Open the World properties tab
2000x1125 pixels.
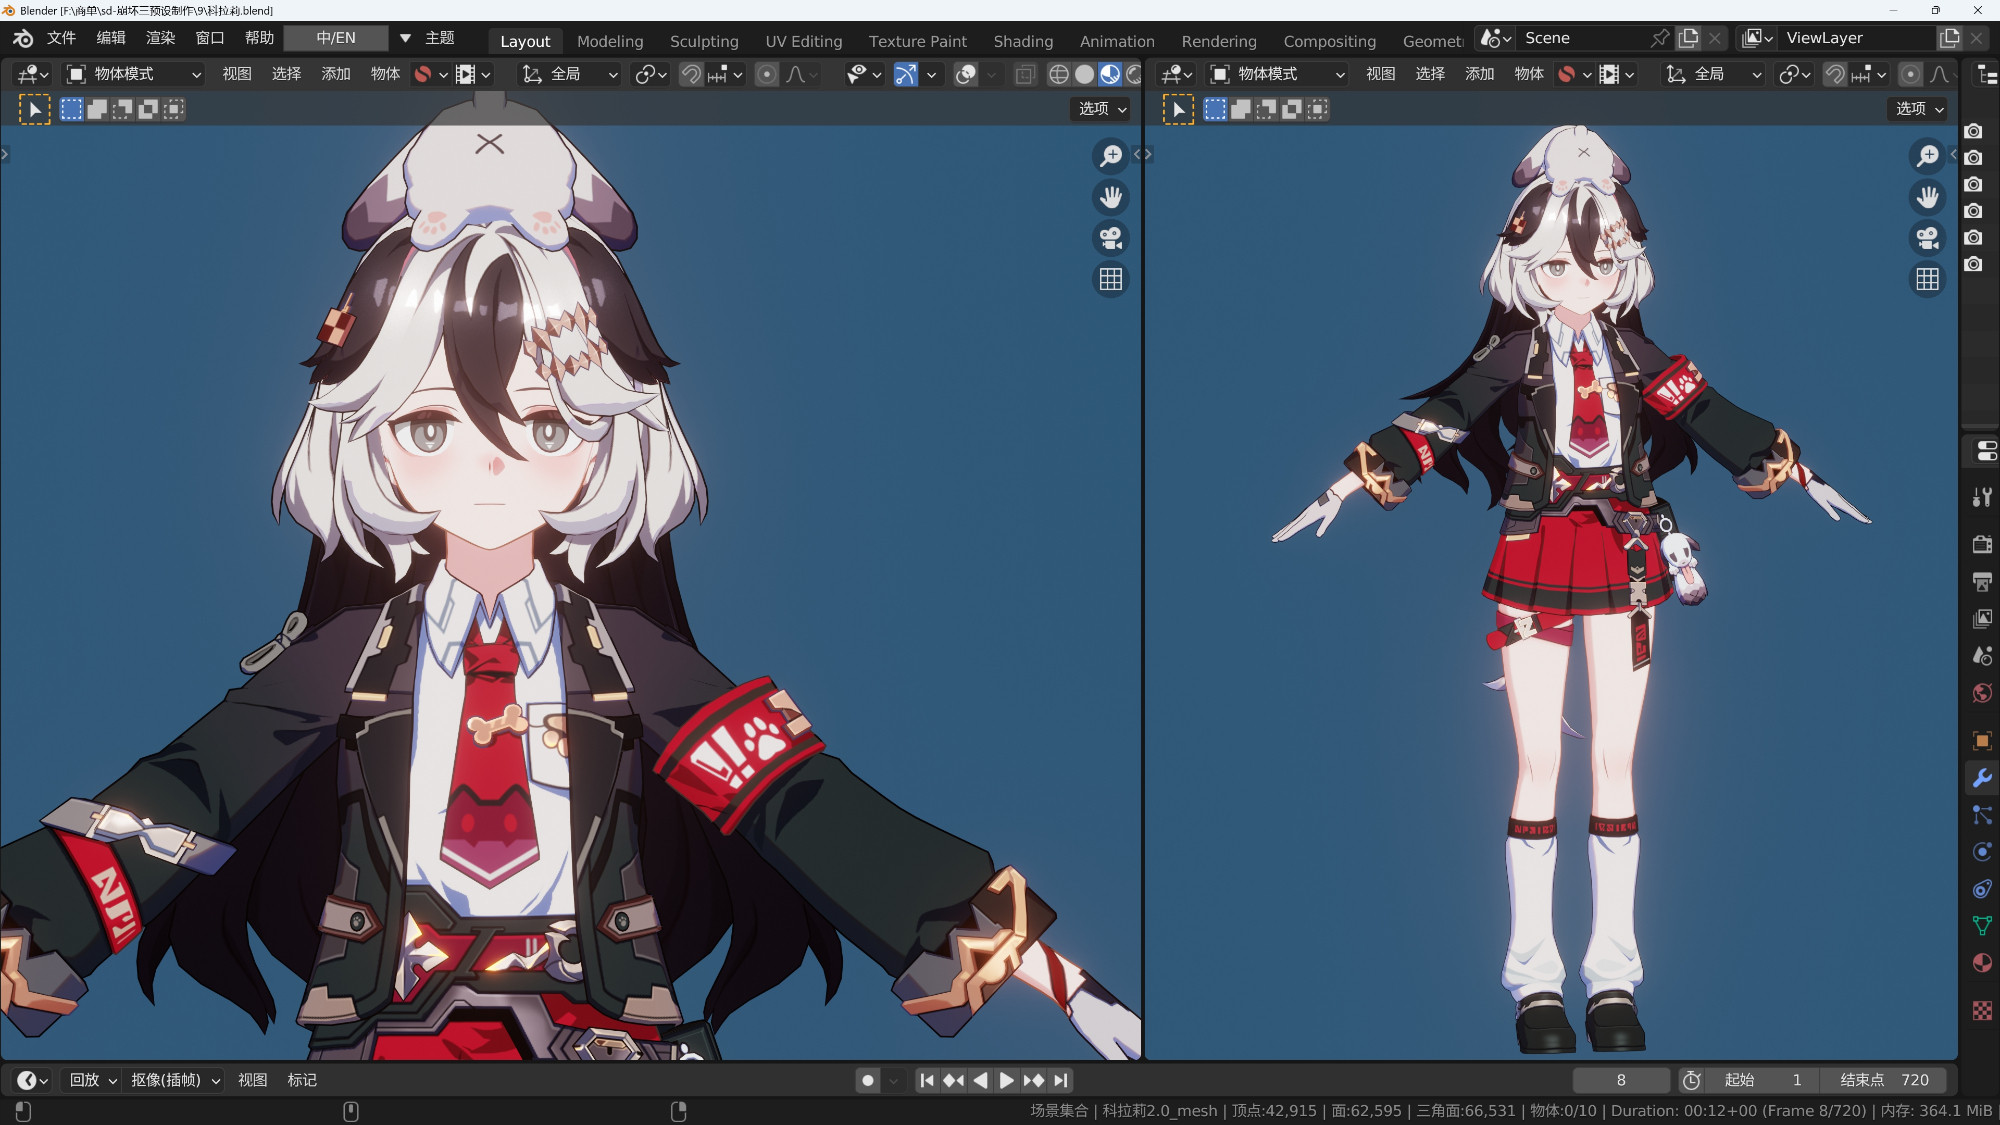[x=1981, y=693]
